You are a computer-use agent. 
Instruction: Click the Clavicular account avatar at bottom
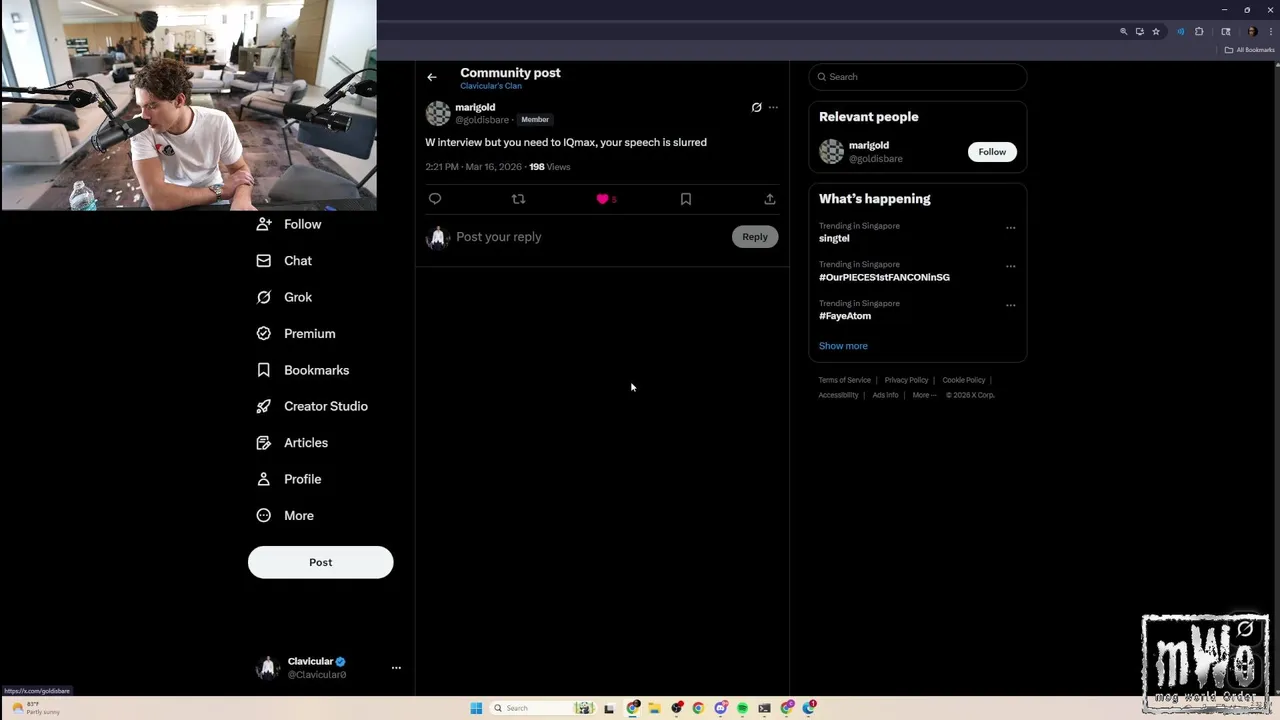coord(267,668)
